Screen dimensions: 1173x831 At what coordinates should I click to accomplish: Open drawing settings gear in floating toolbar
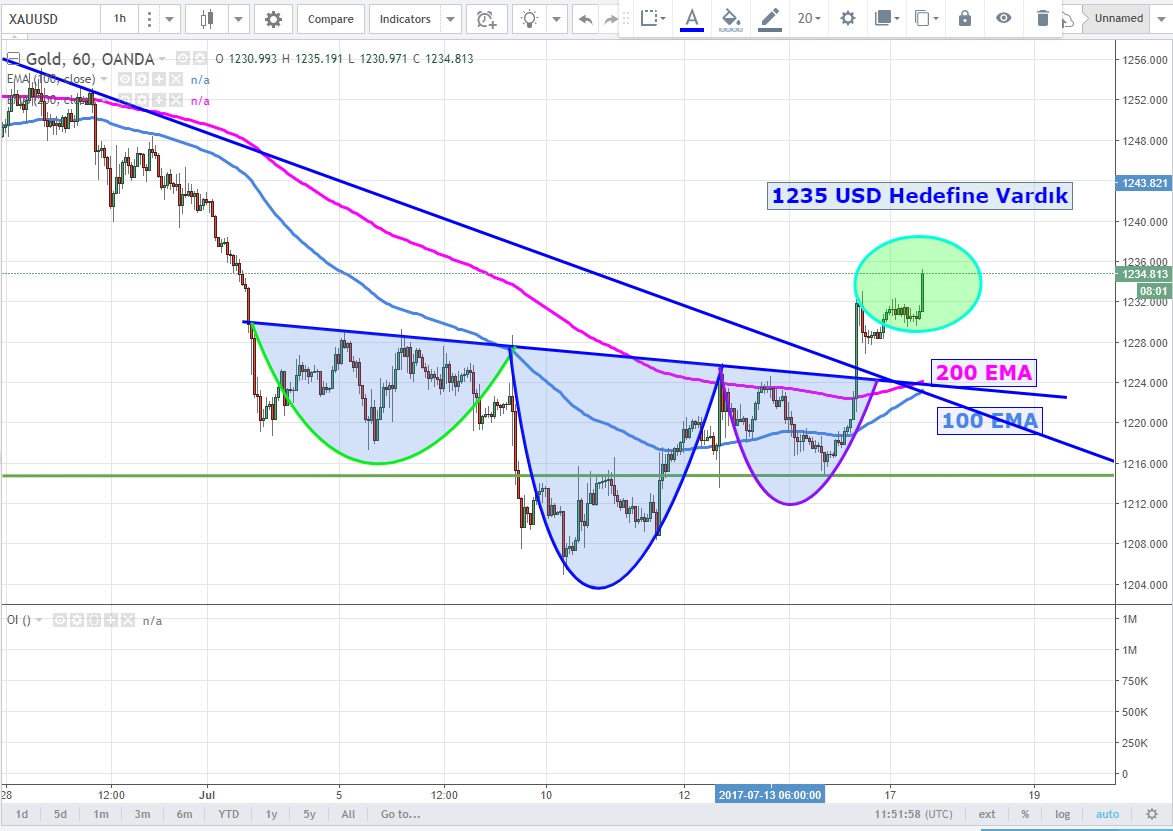click(x=848, y=18)
